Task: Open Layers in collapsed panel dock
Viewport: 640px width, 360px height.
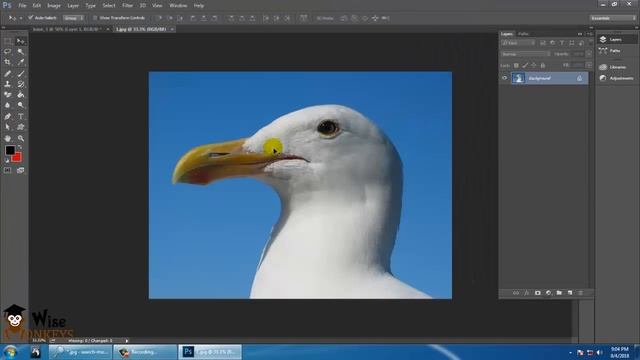Action: point(616,39)
